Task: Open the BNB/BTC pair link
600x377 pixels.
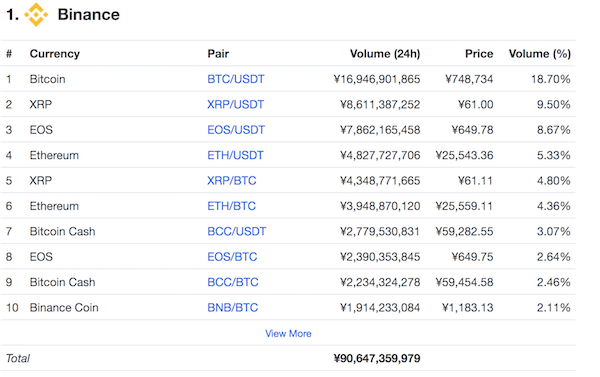Action: 233,308
